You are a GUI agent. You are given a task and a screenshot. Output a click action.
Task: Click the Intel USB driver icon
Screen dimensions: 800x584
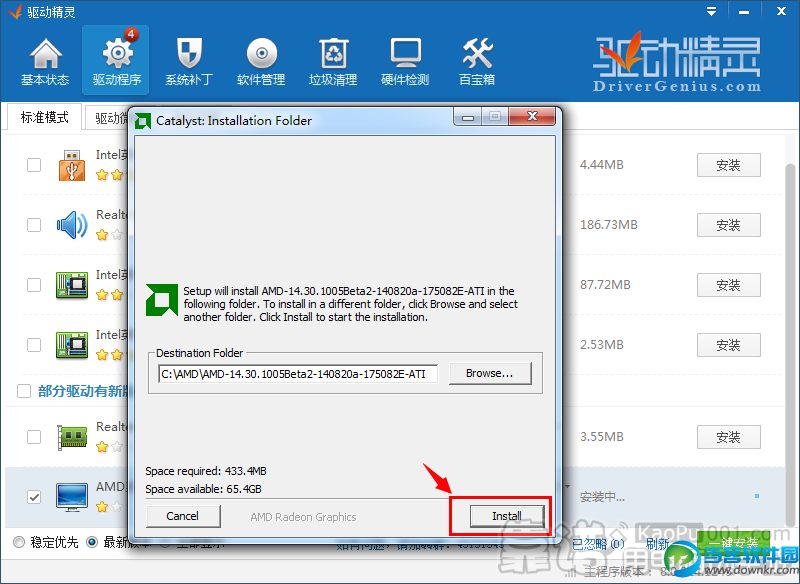tap(71, 165)
